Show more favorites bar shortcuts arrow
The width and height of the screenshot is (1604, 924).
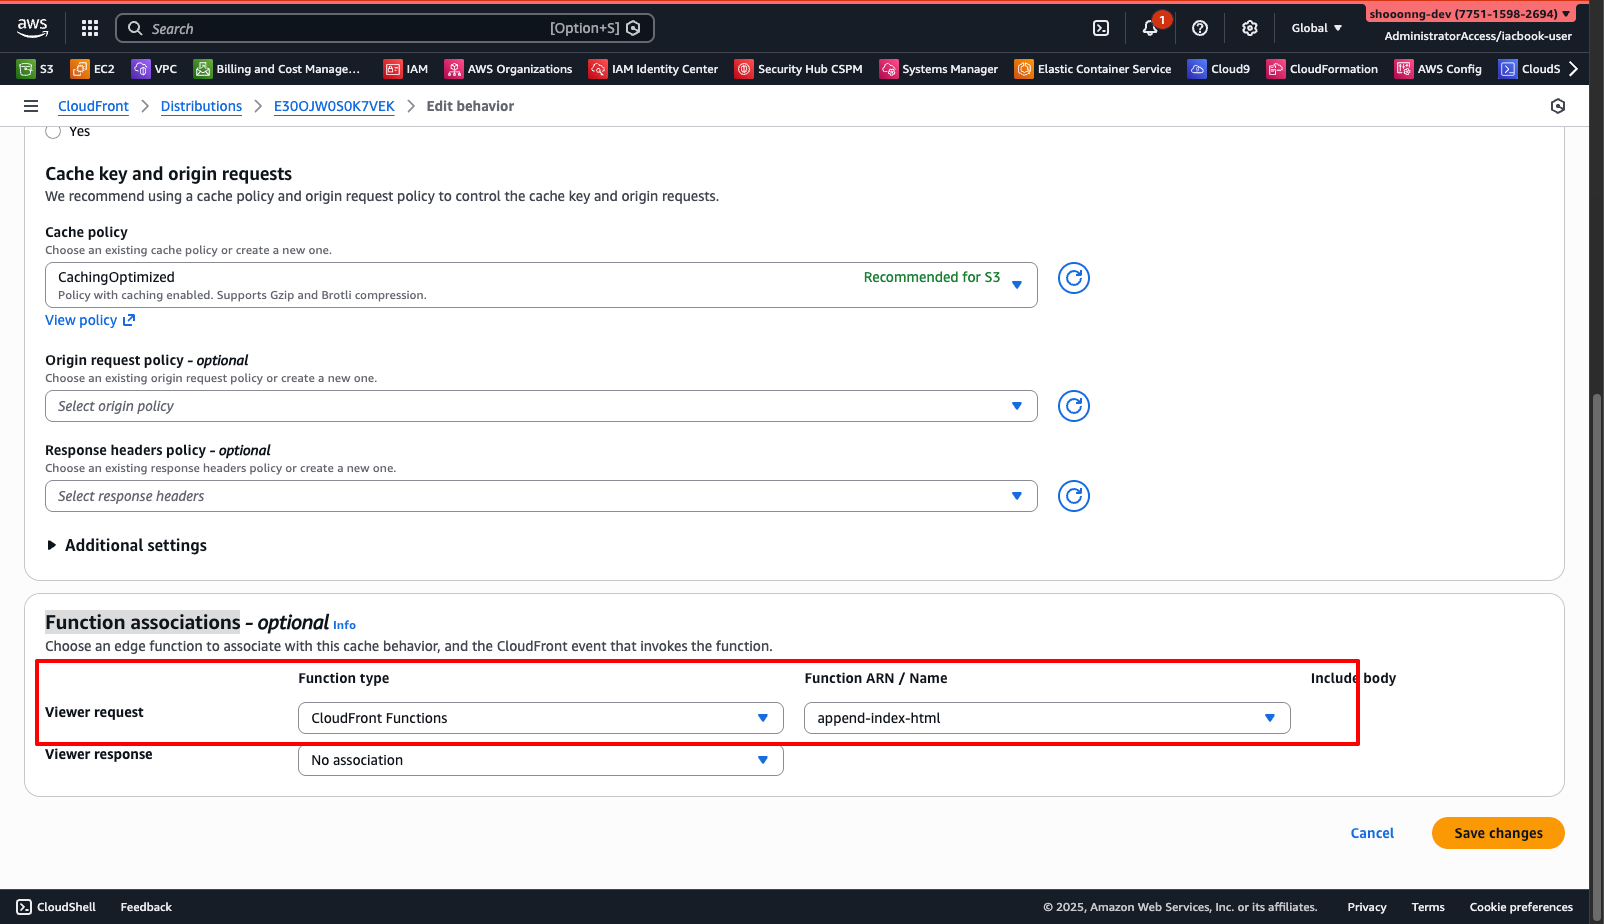pos(1573,69)
